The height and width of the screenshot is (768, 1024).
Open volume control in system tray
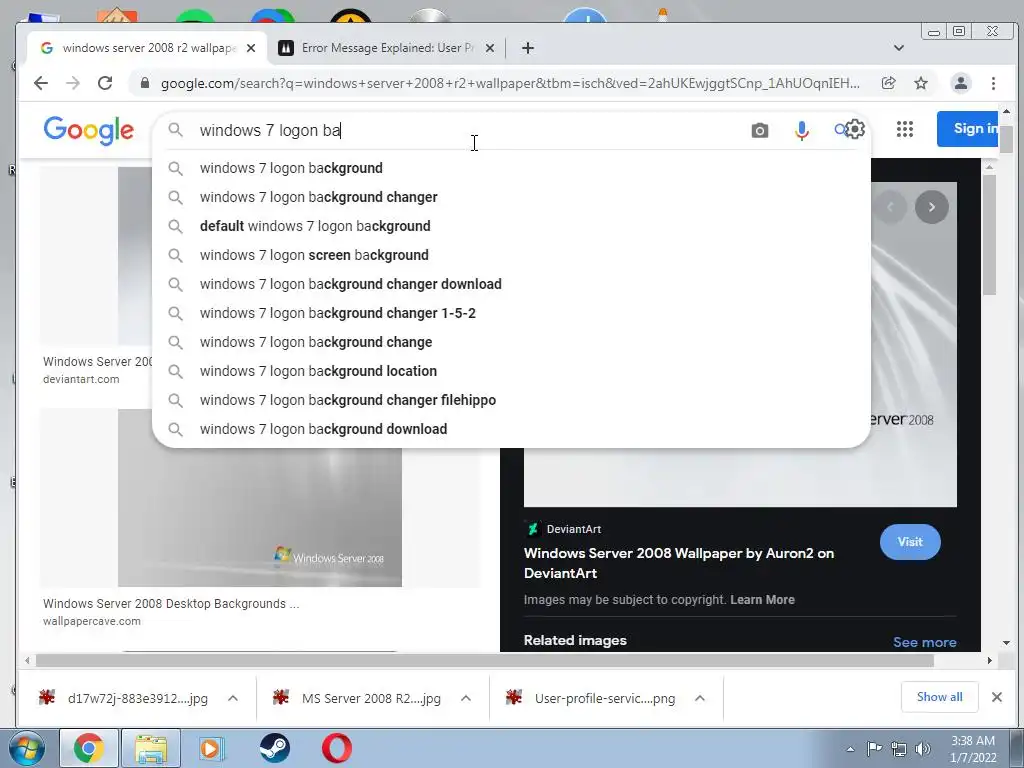[922, 749]
